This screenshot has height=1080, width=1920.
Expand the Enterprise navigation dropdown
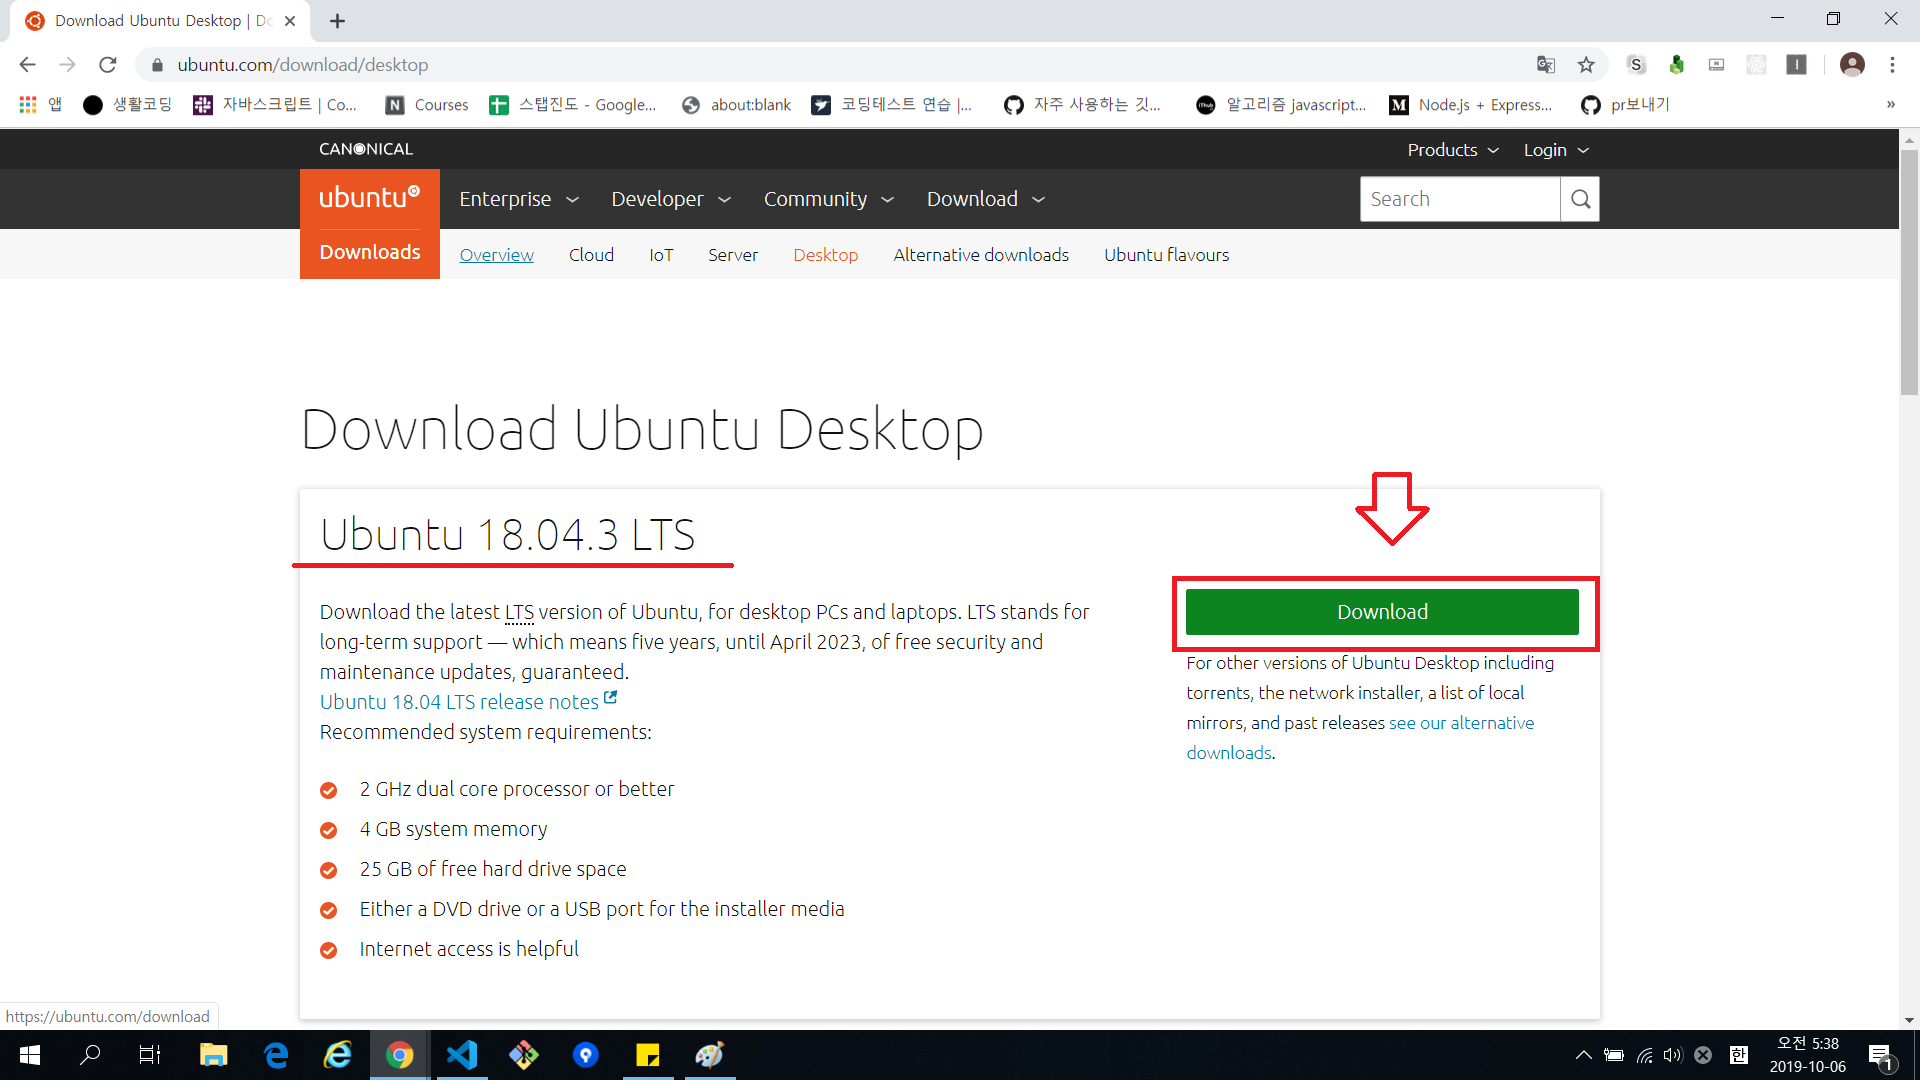click(518, 199)
